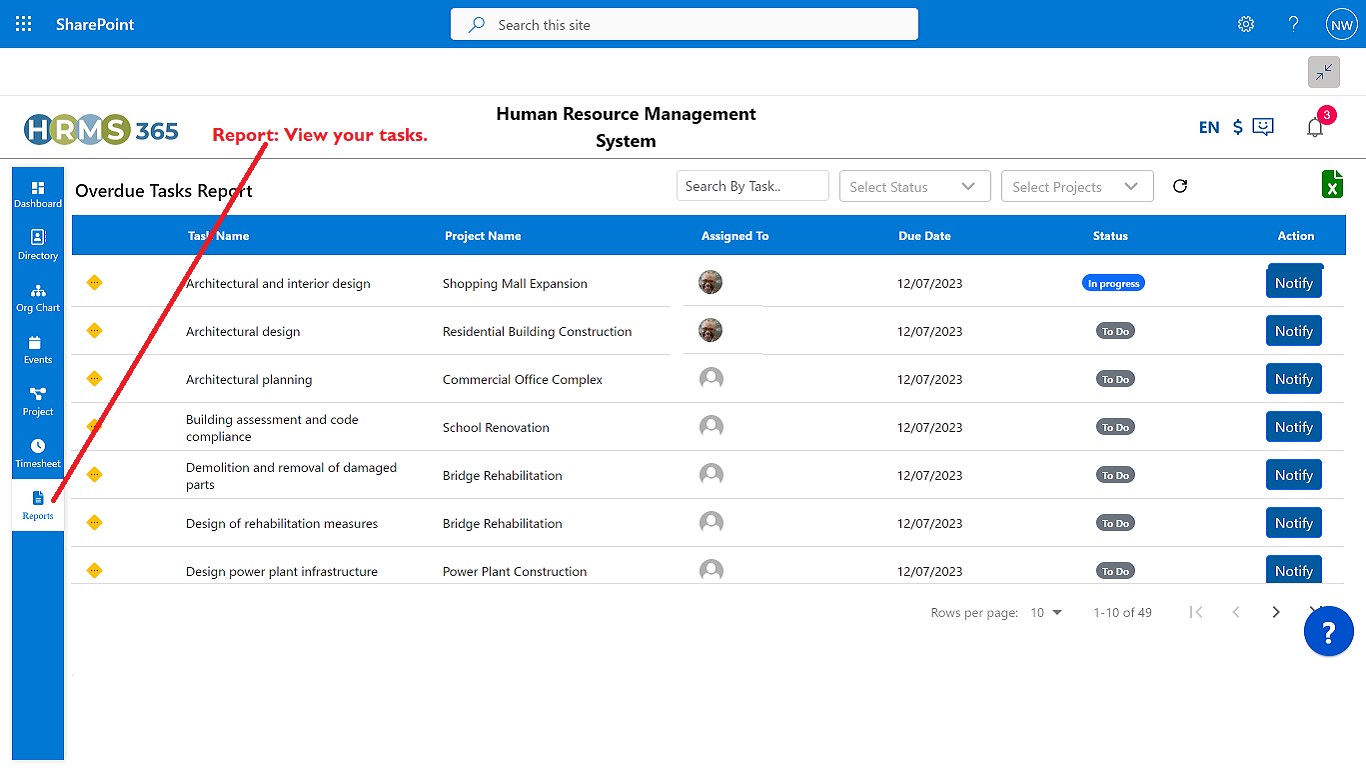Click the refresh icon beside filters
1366x768 pixels.
click(1180, 186)
